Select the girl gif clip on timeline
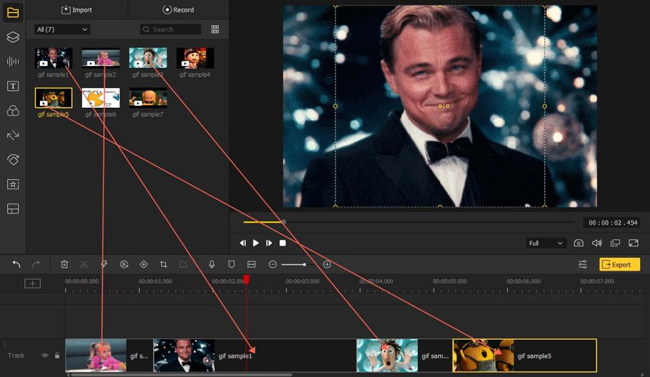This screenshot has width=650, height=377. (x=109, y=355)
